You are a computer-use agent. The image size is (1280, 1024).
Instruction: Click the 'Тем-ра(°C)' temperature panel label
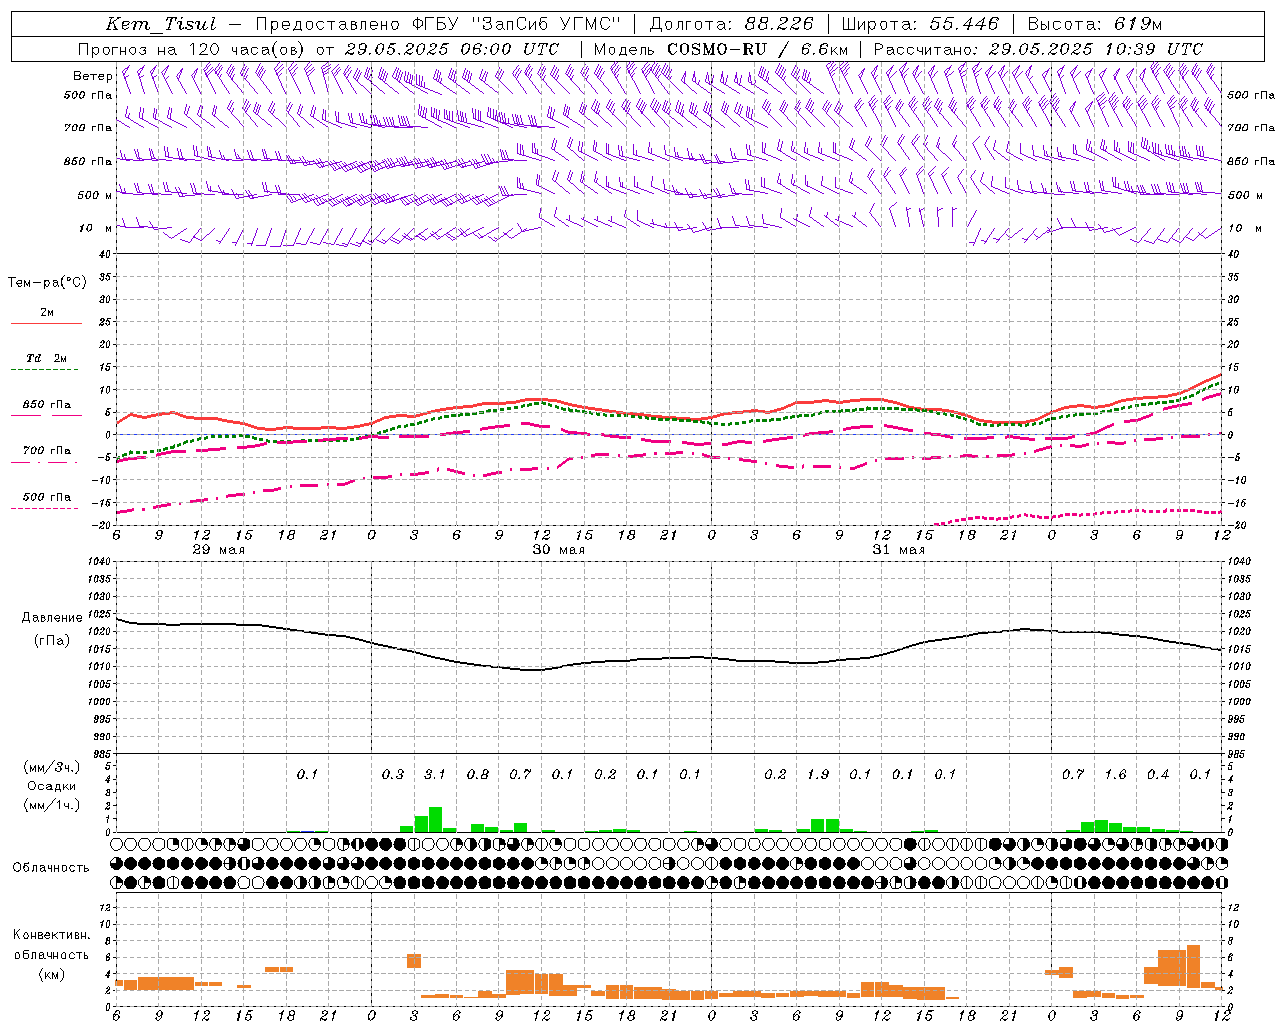(47, 283)
